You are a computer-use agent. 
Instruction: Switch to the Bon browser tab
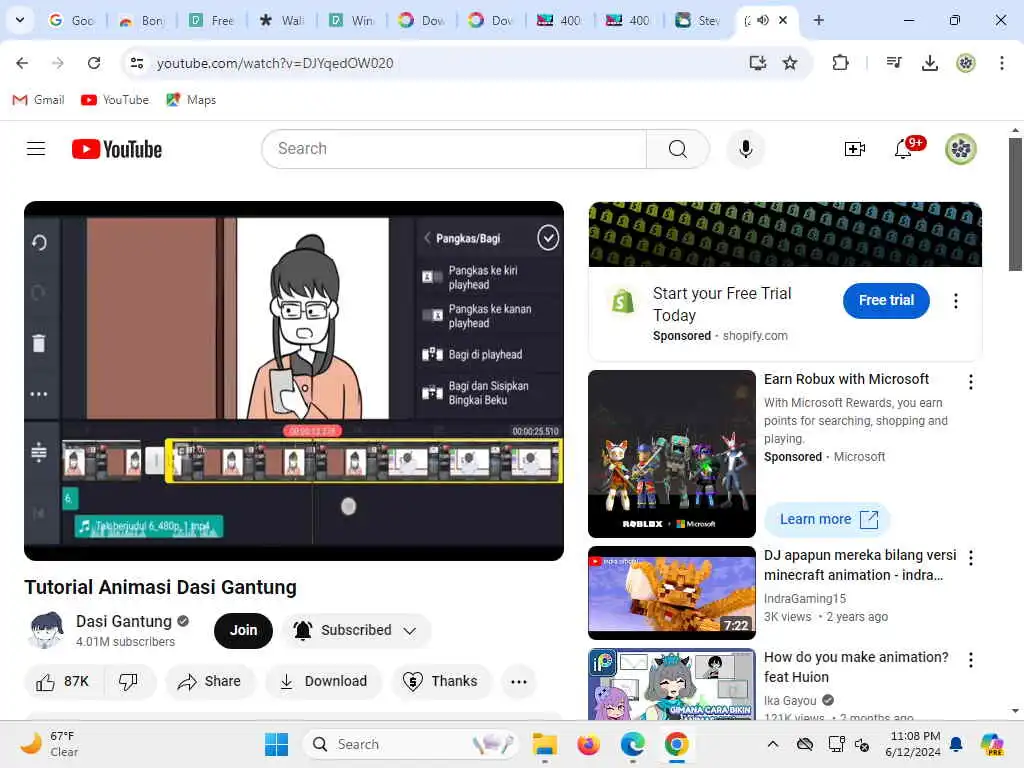click(142, 20)
